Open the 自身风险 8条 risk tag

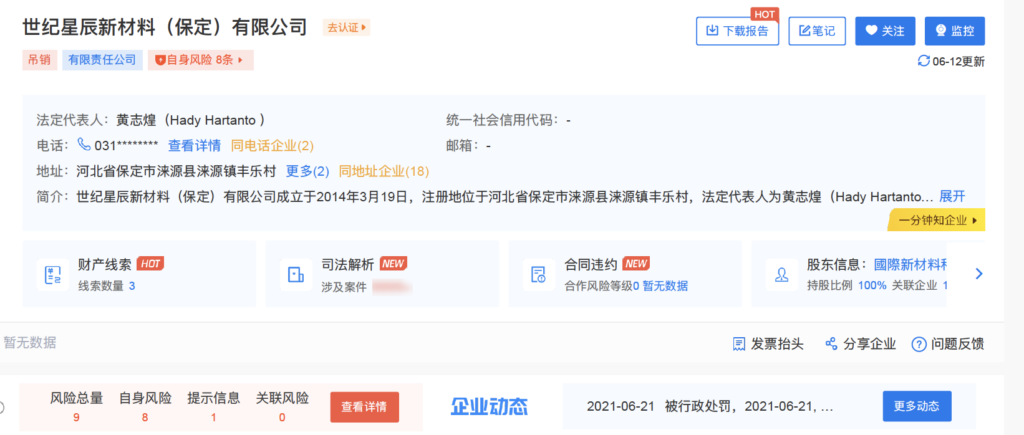pyautogui.click(x=200, y=60)
